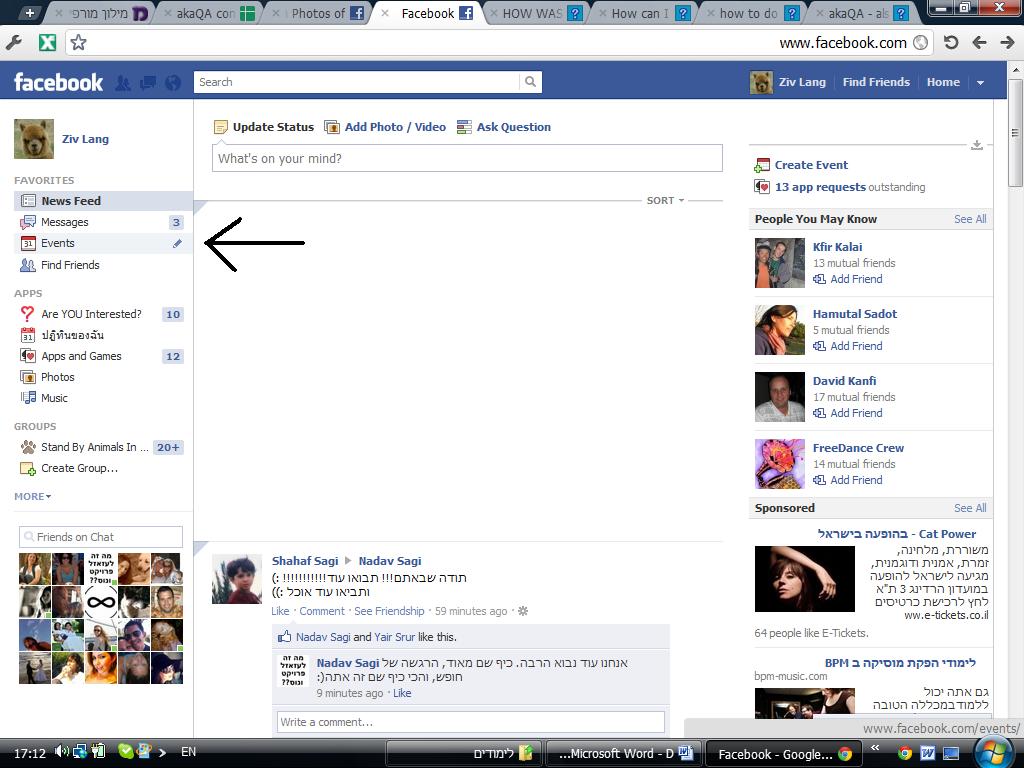Viewport: 1024px width, 768px height.
Task: Open 13 app requests link
Action: [x=820, y=187]
